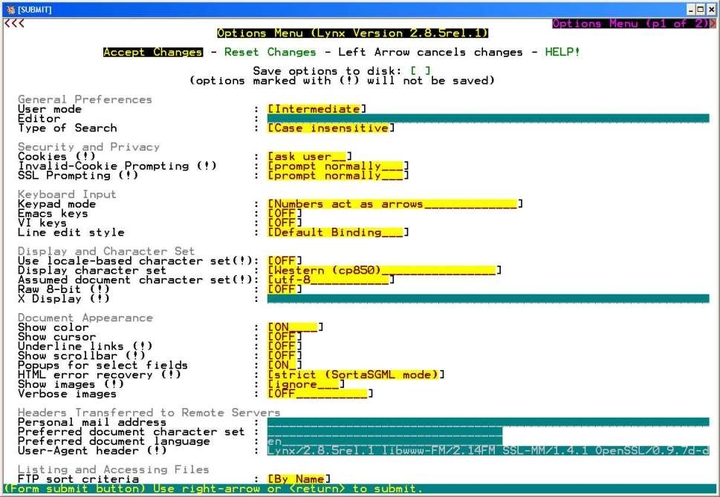720x497 pixels.
Task: Minimize the Lynx window
Action: point(691,9)
